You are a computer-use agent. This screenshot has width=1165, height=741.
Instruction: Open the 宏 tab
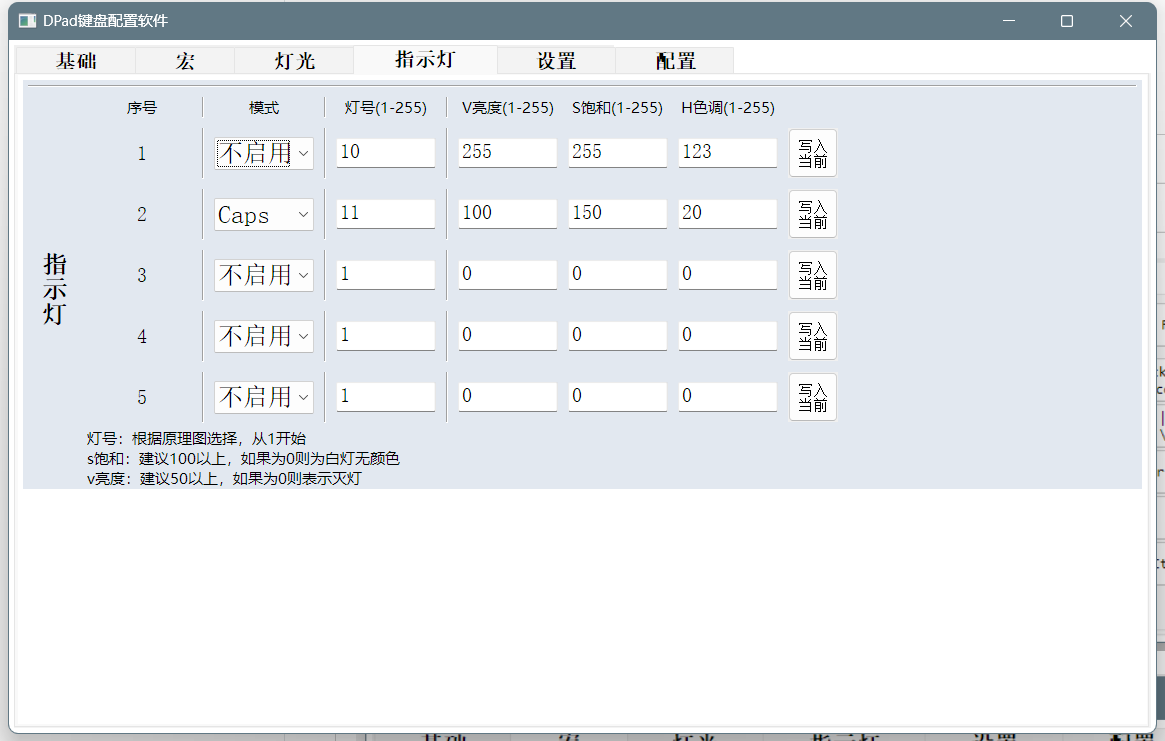pos(185,60)
